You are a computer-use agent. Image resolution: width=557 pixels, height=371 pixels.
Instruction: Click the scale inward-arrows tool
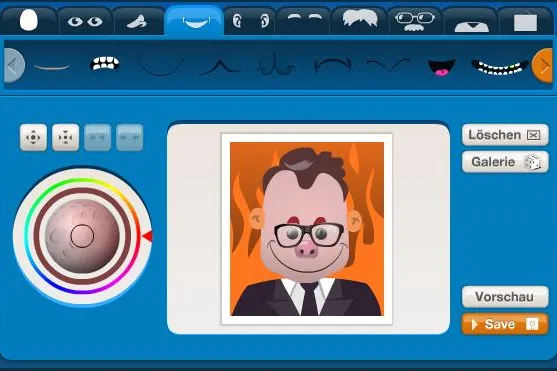pyautogui.click(x=65, y=138)
